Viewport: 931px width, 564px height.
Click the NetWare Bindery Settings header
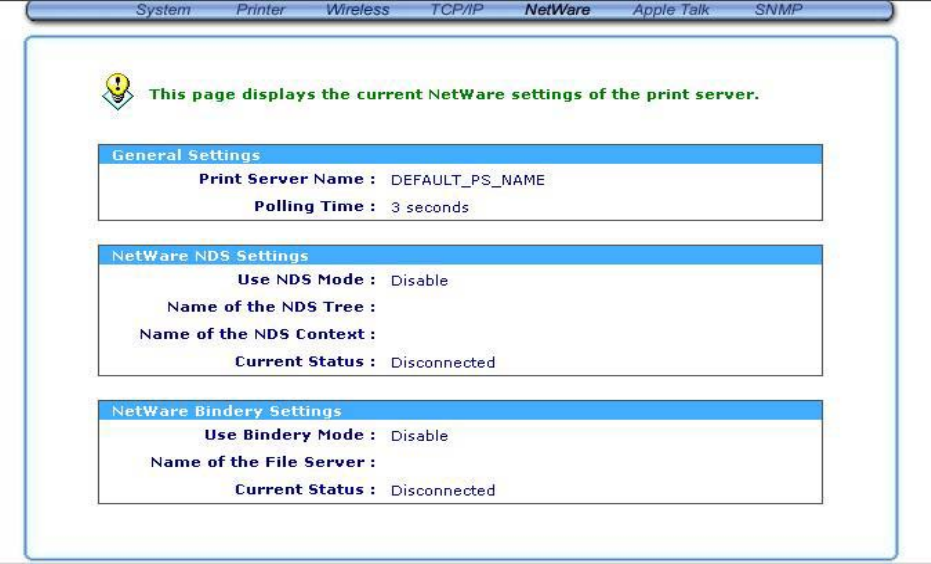tap(460, 411)
